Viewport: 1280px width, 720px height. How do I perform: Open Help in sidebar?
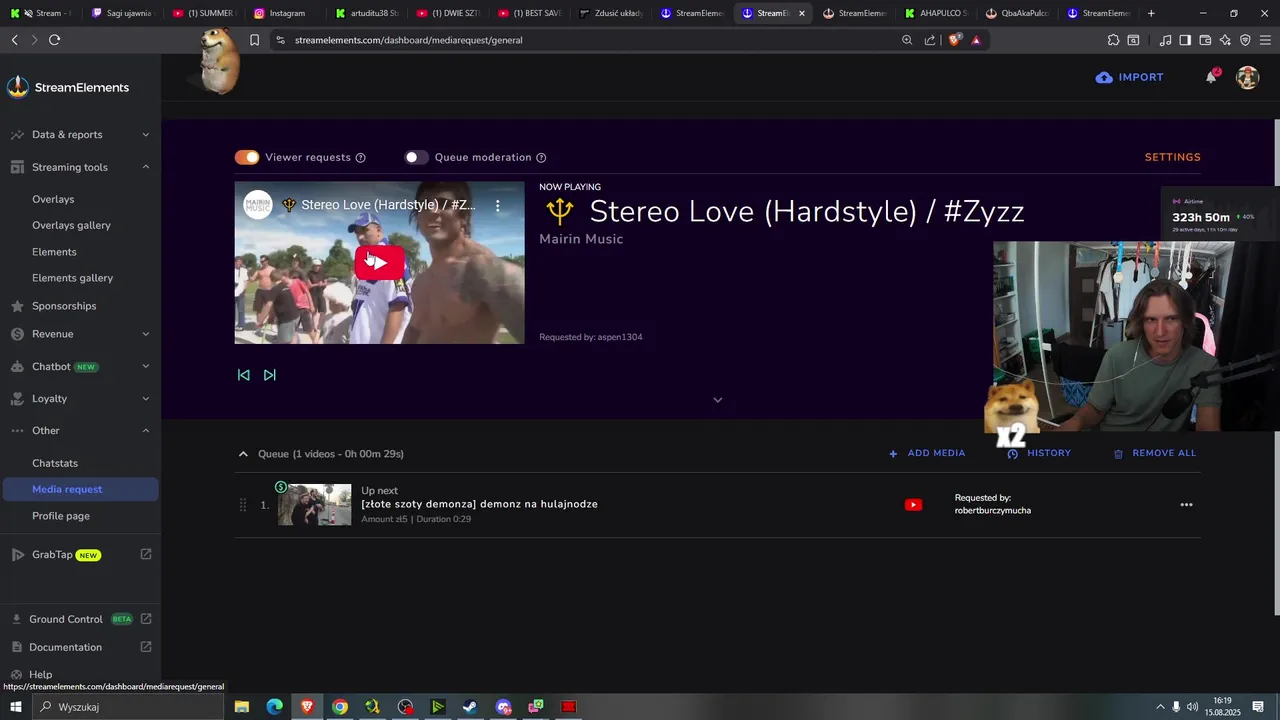pos(40,674)
